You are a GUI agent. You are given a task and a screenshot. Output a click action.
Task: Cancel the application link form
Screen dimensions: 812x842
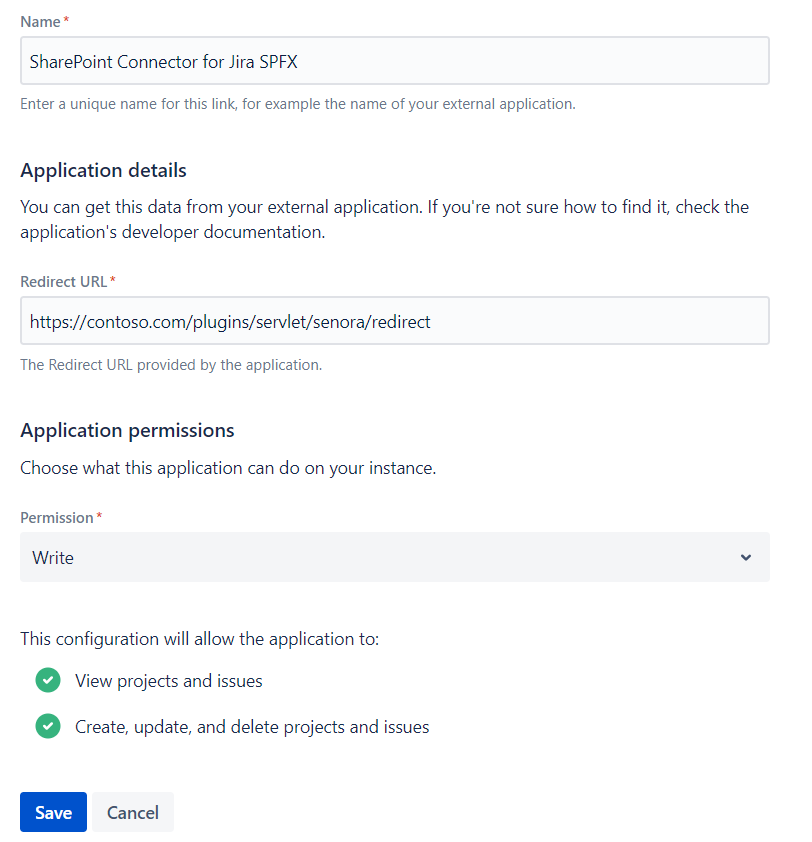click(133, 812)
